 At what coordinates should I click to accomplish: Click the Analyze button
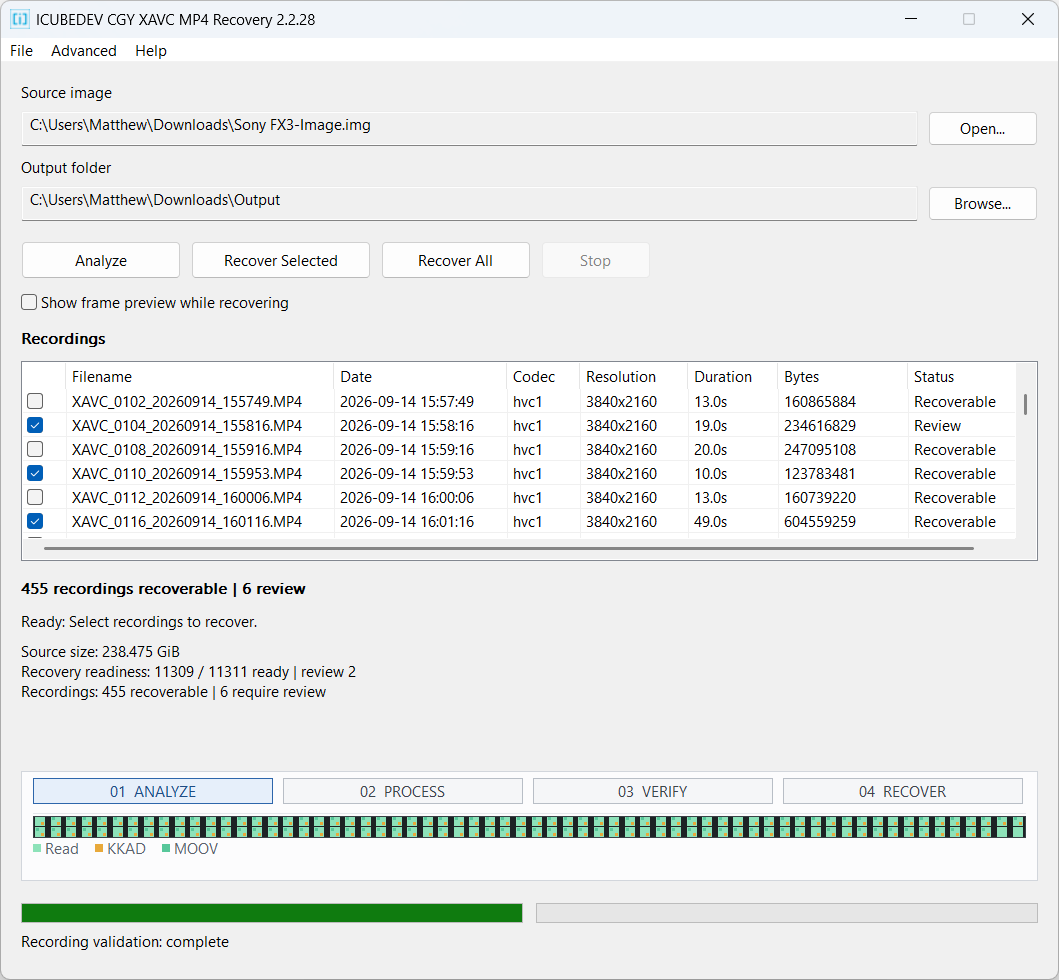101,260
